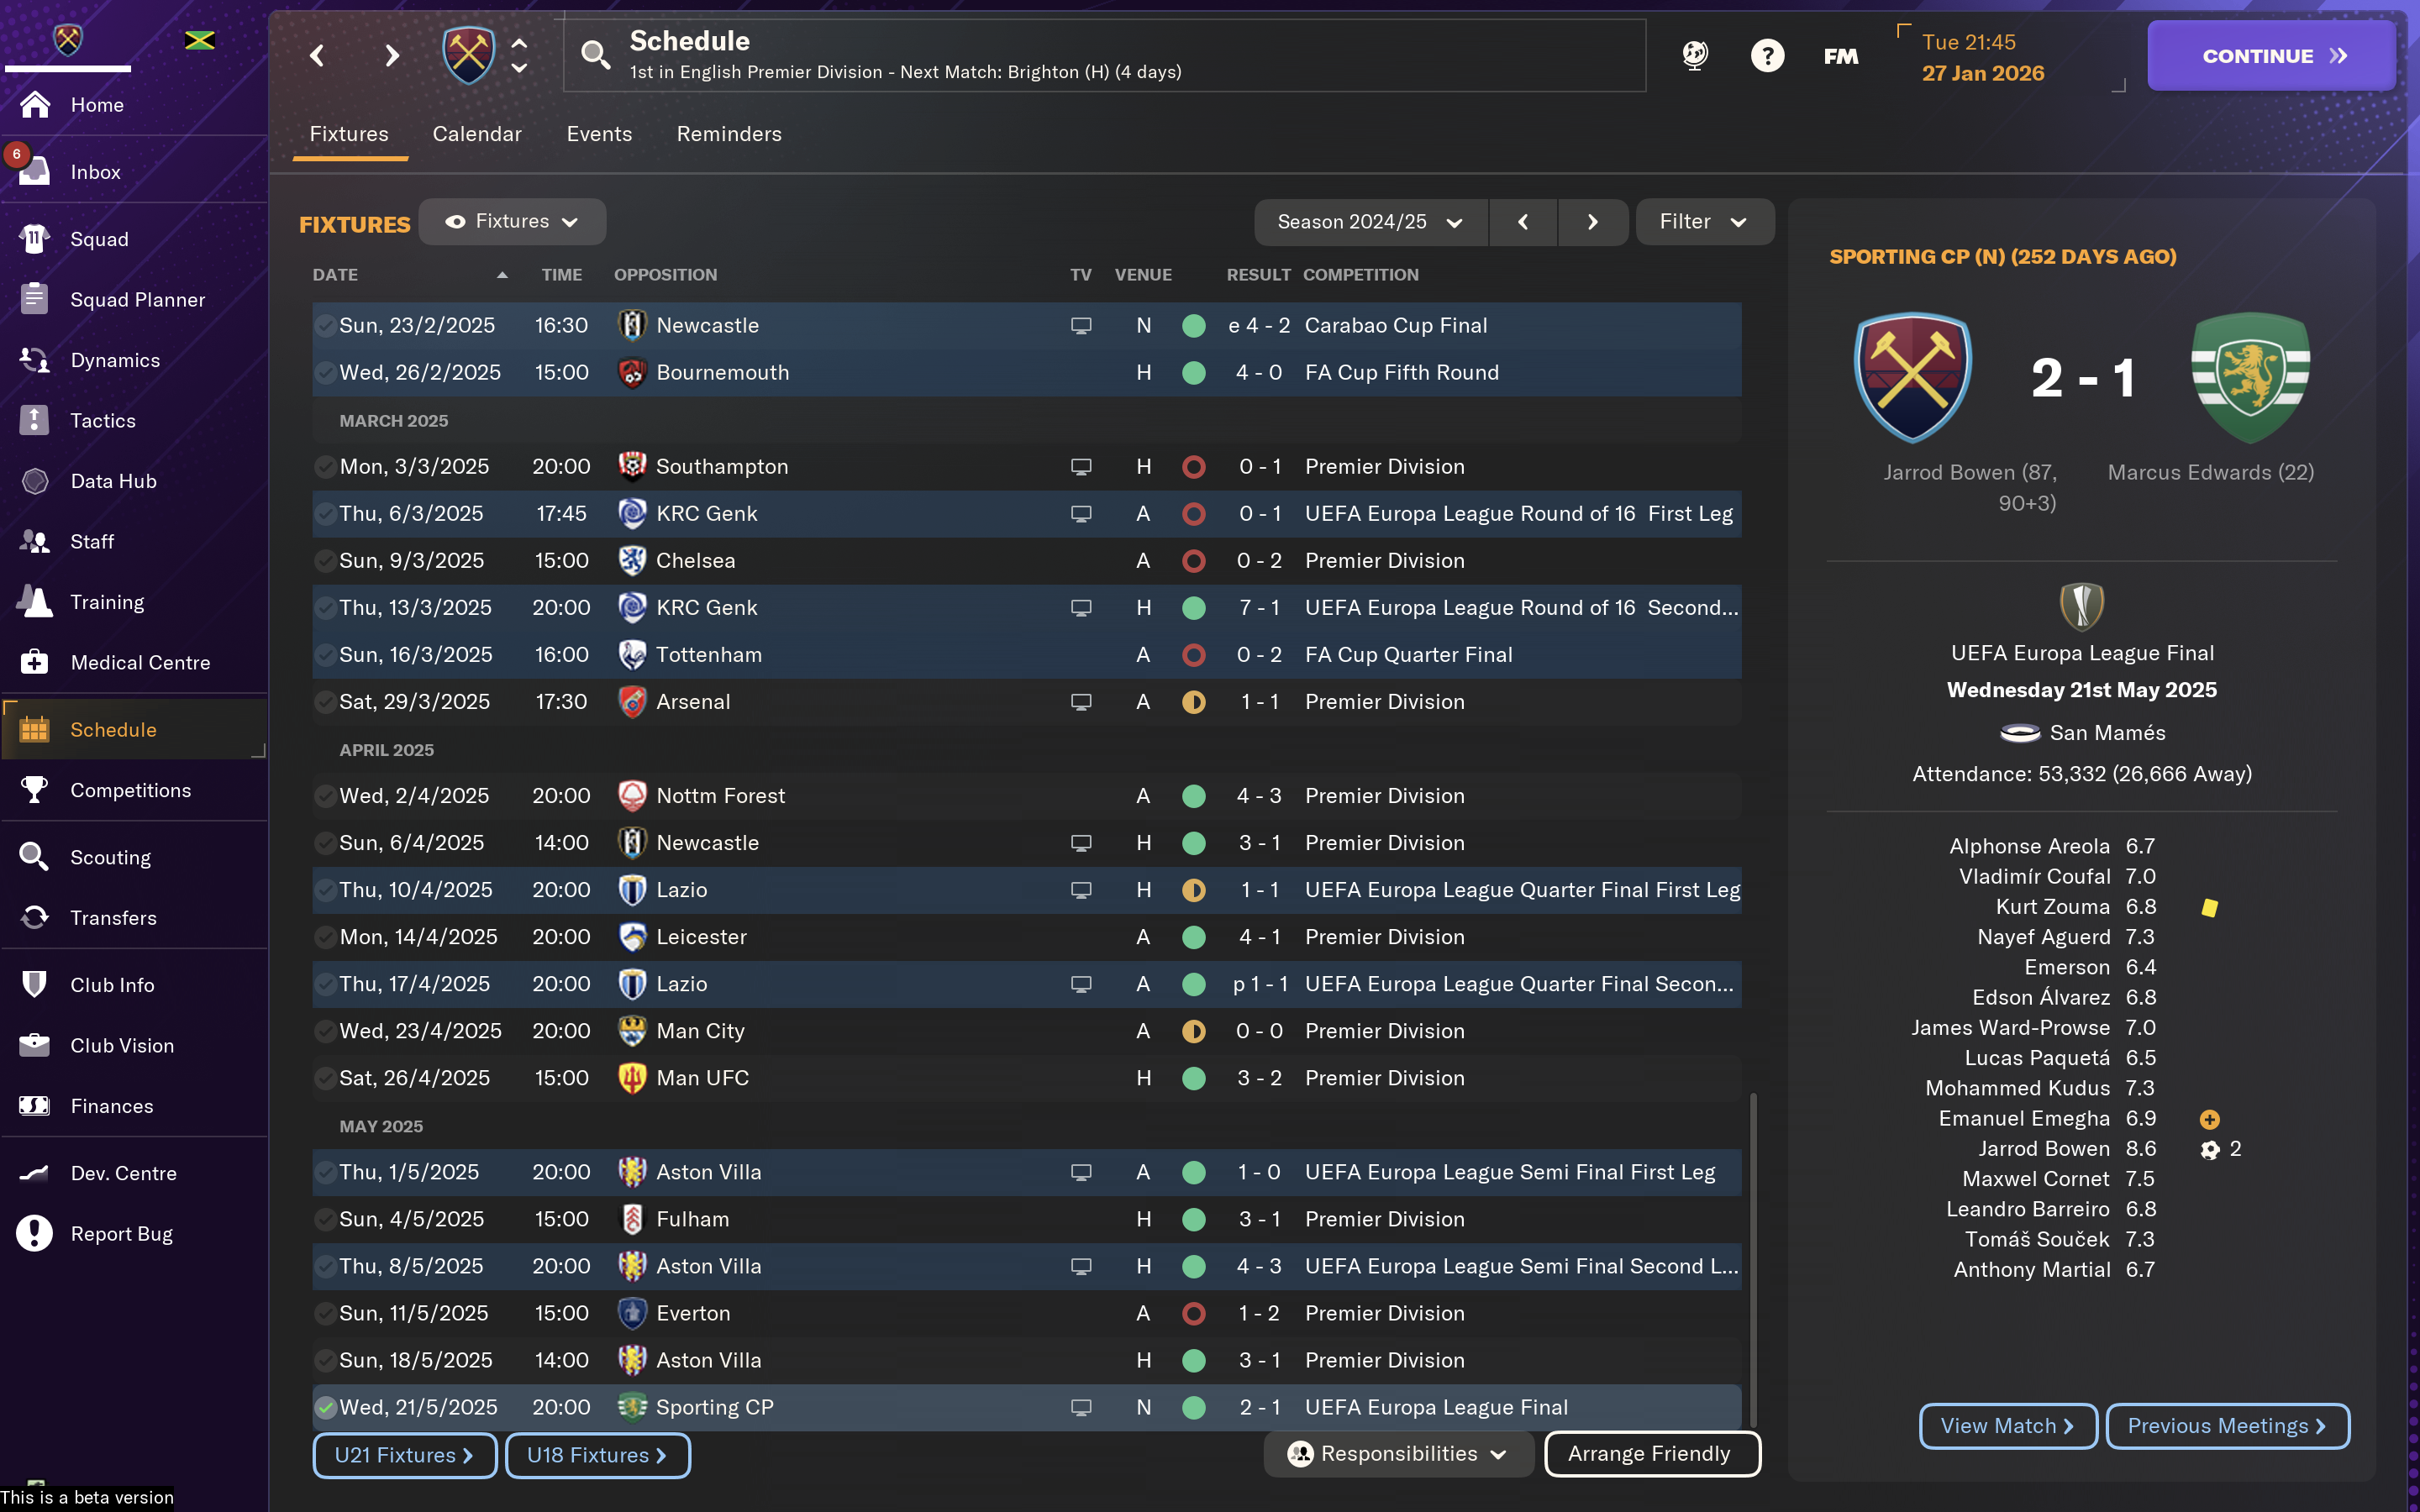Image resolution: width=2420 pixels, height=1512 pixels.
Task: Expand the Season 2024/25 dropdown
Action: [1369, 222]
